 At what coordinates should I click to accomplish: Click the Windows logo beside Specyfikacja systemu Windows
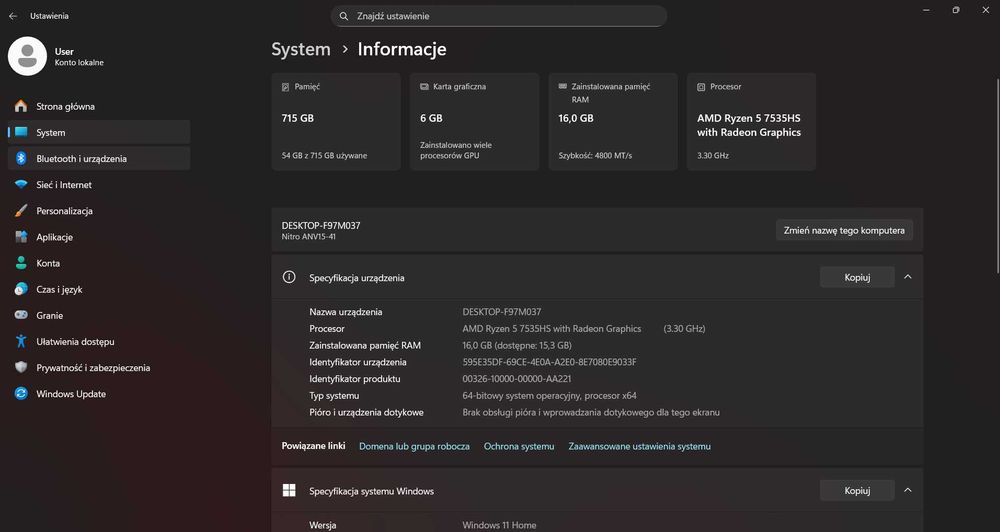tap(289, 490)
